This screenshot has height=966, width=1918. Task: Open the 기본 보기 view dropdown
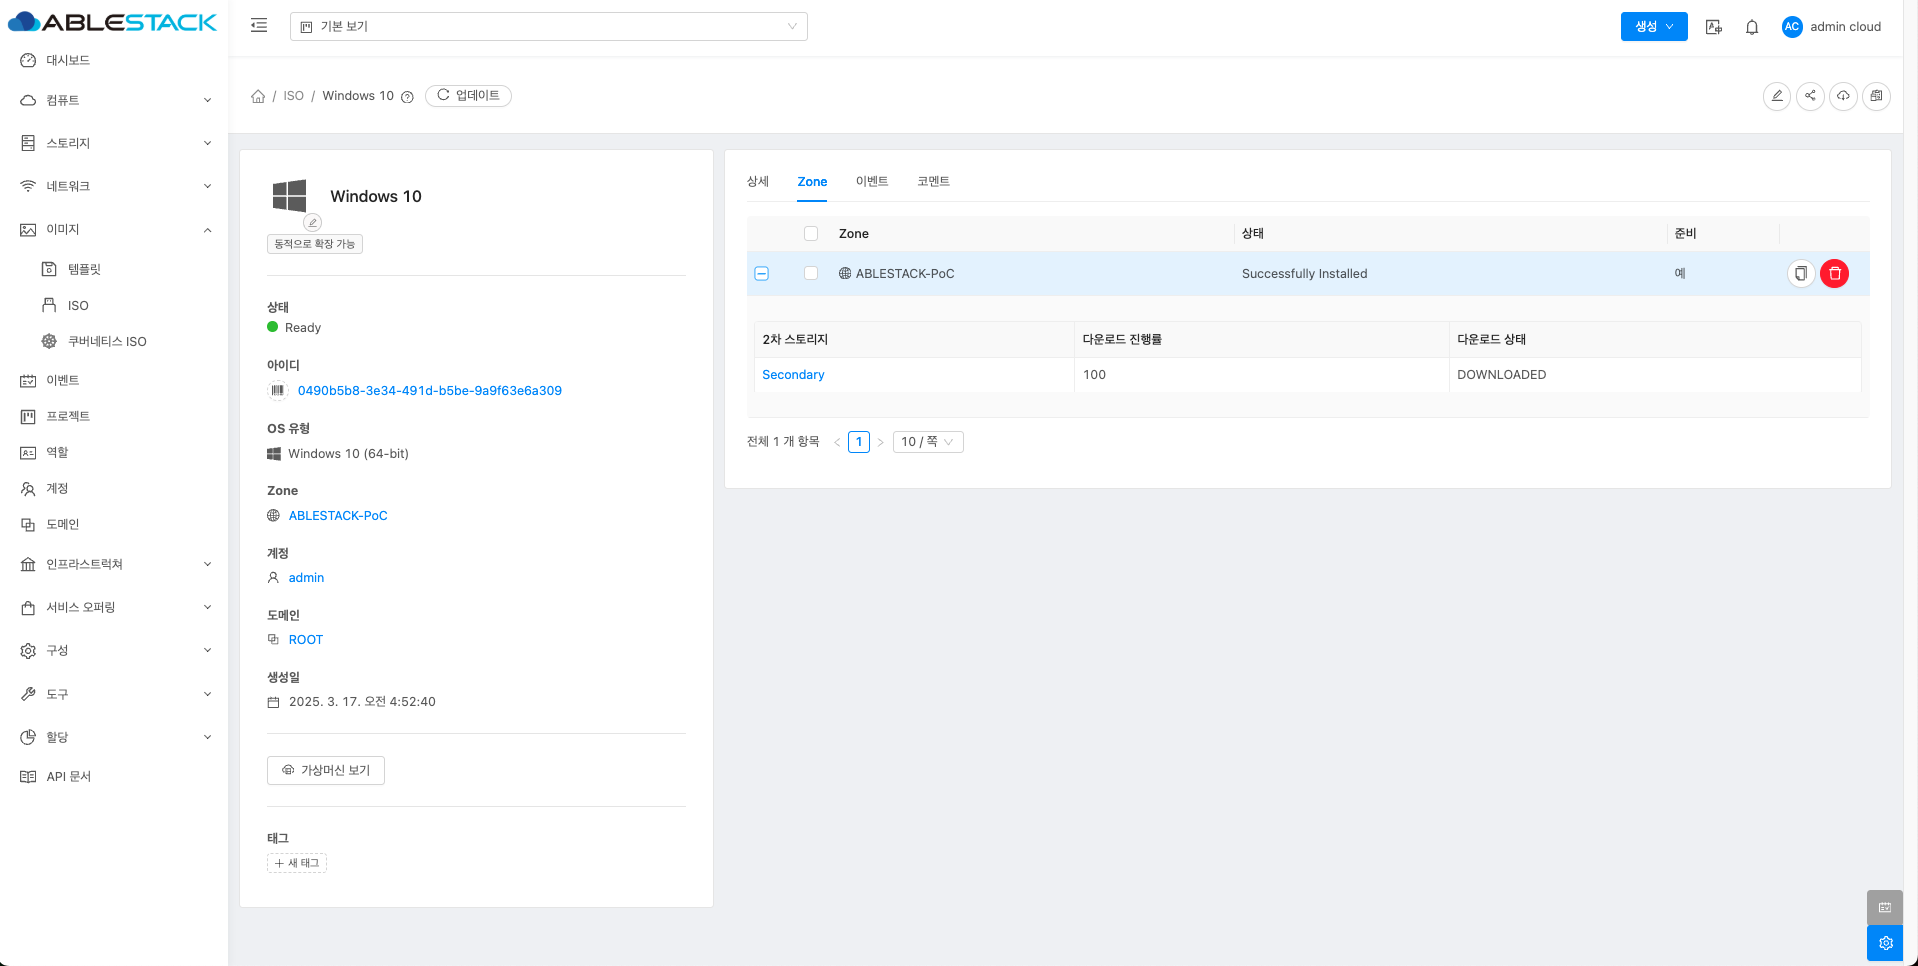(x=548, y=27)
